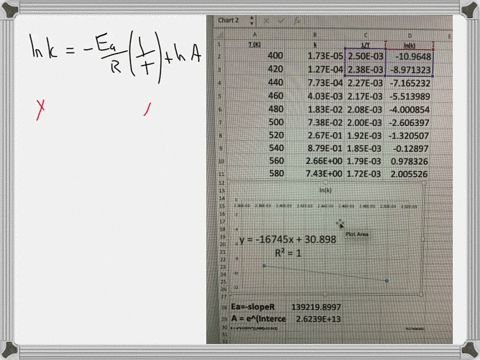Select the ln(k) value -5.513989
This screenshot has height=360, width=480.
(409, 97)
